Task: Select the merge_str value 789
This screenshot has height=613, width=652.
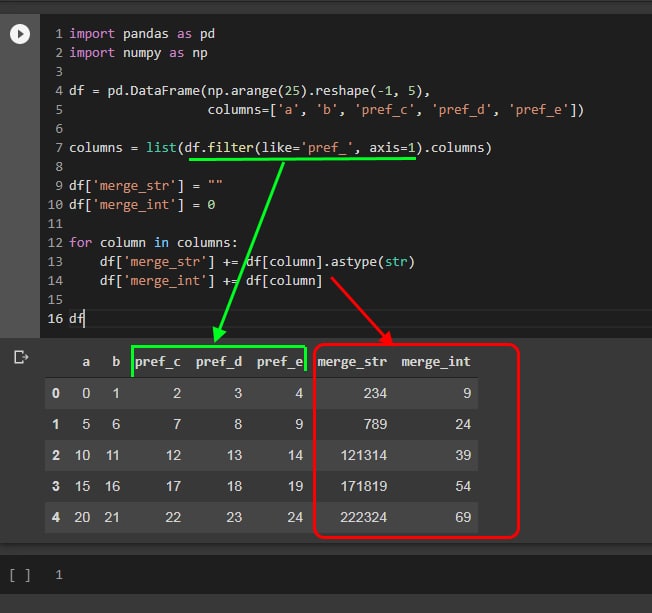Action: pos(375,424)
